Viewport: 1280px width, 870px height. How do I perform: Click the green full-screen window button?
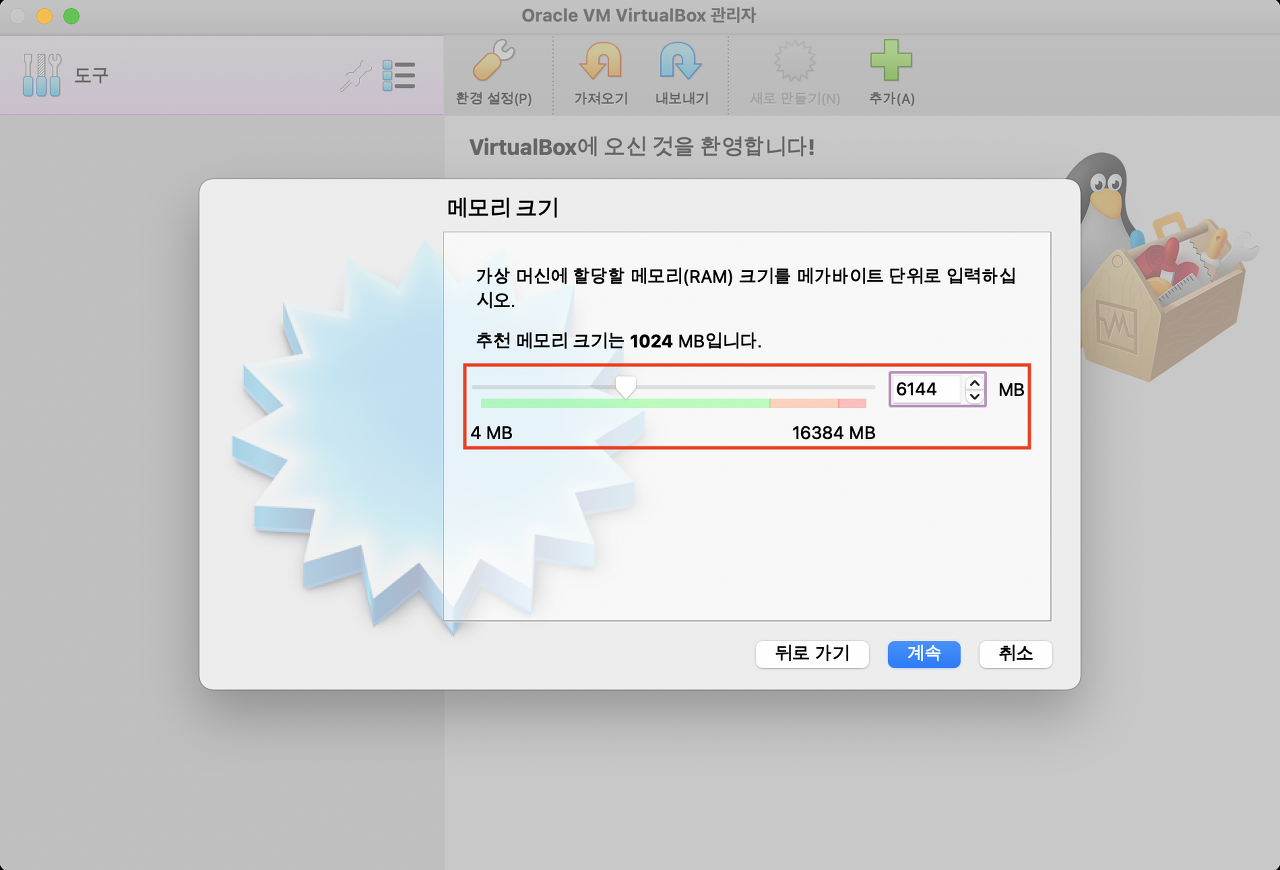point(70,16)
